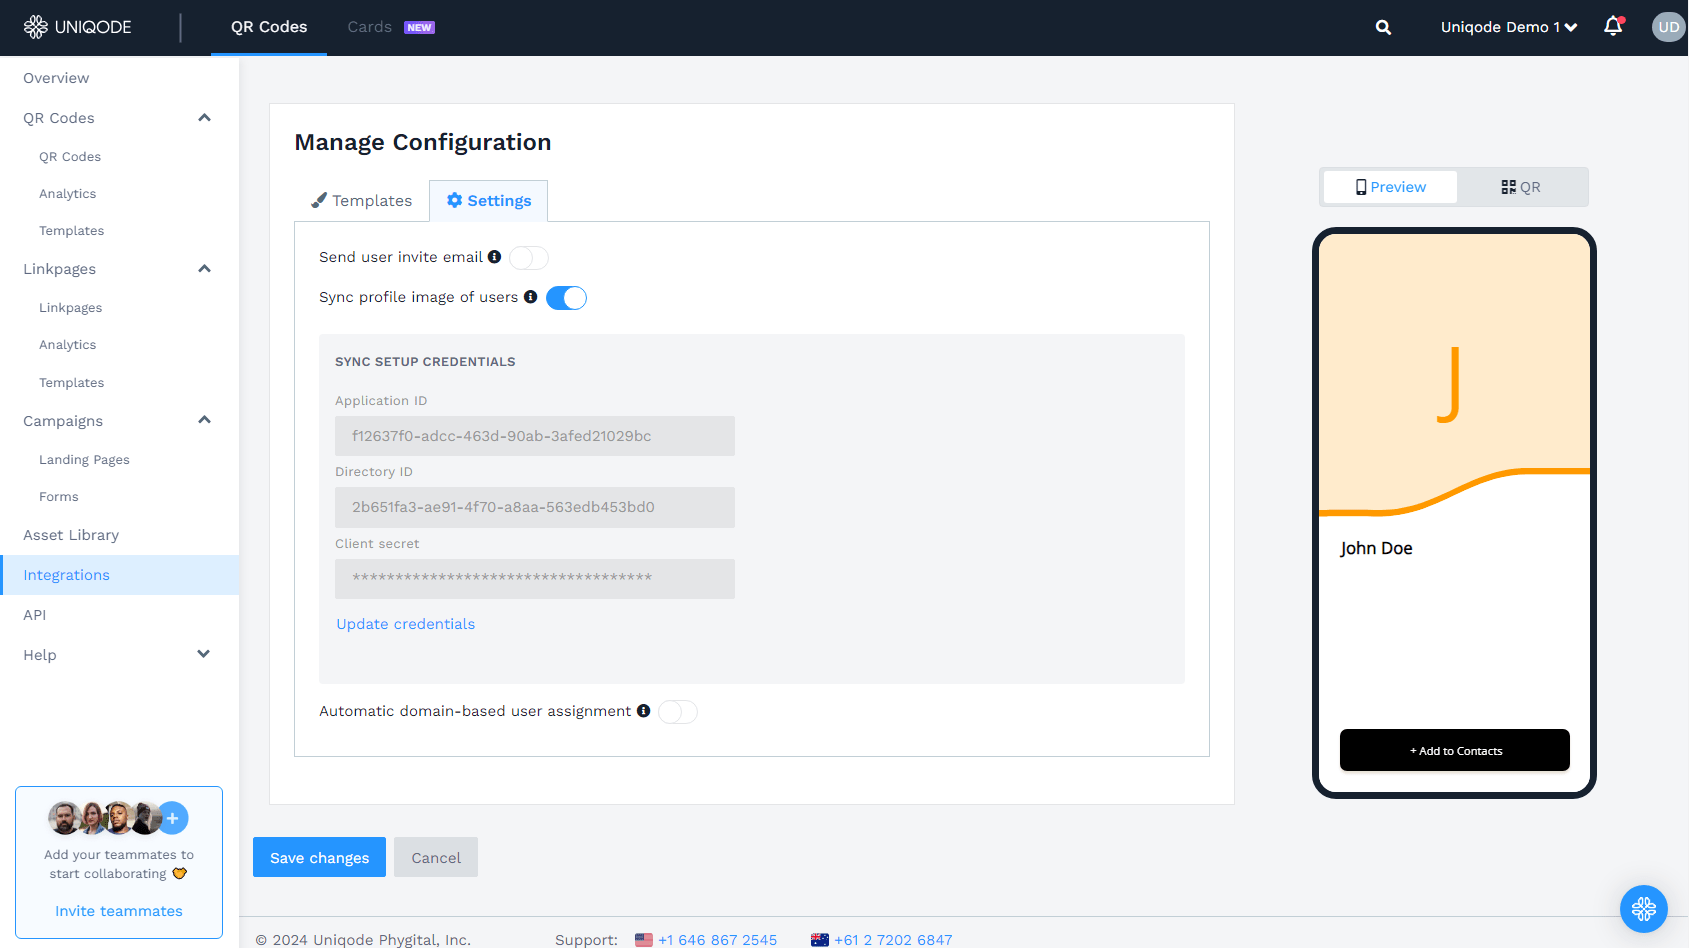
Task: Select the Settings configuration tab
Action: point(489,201)
